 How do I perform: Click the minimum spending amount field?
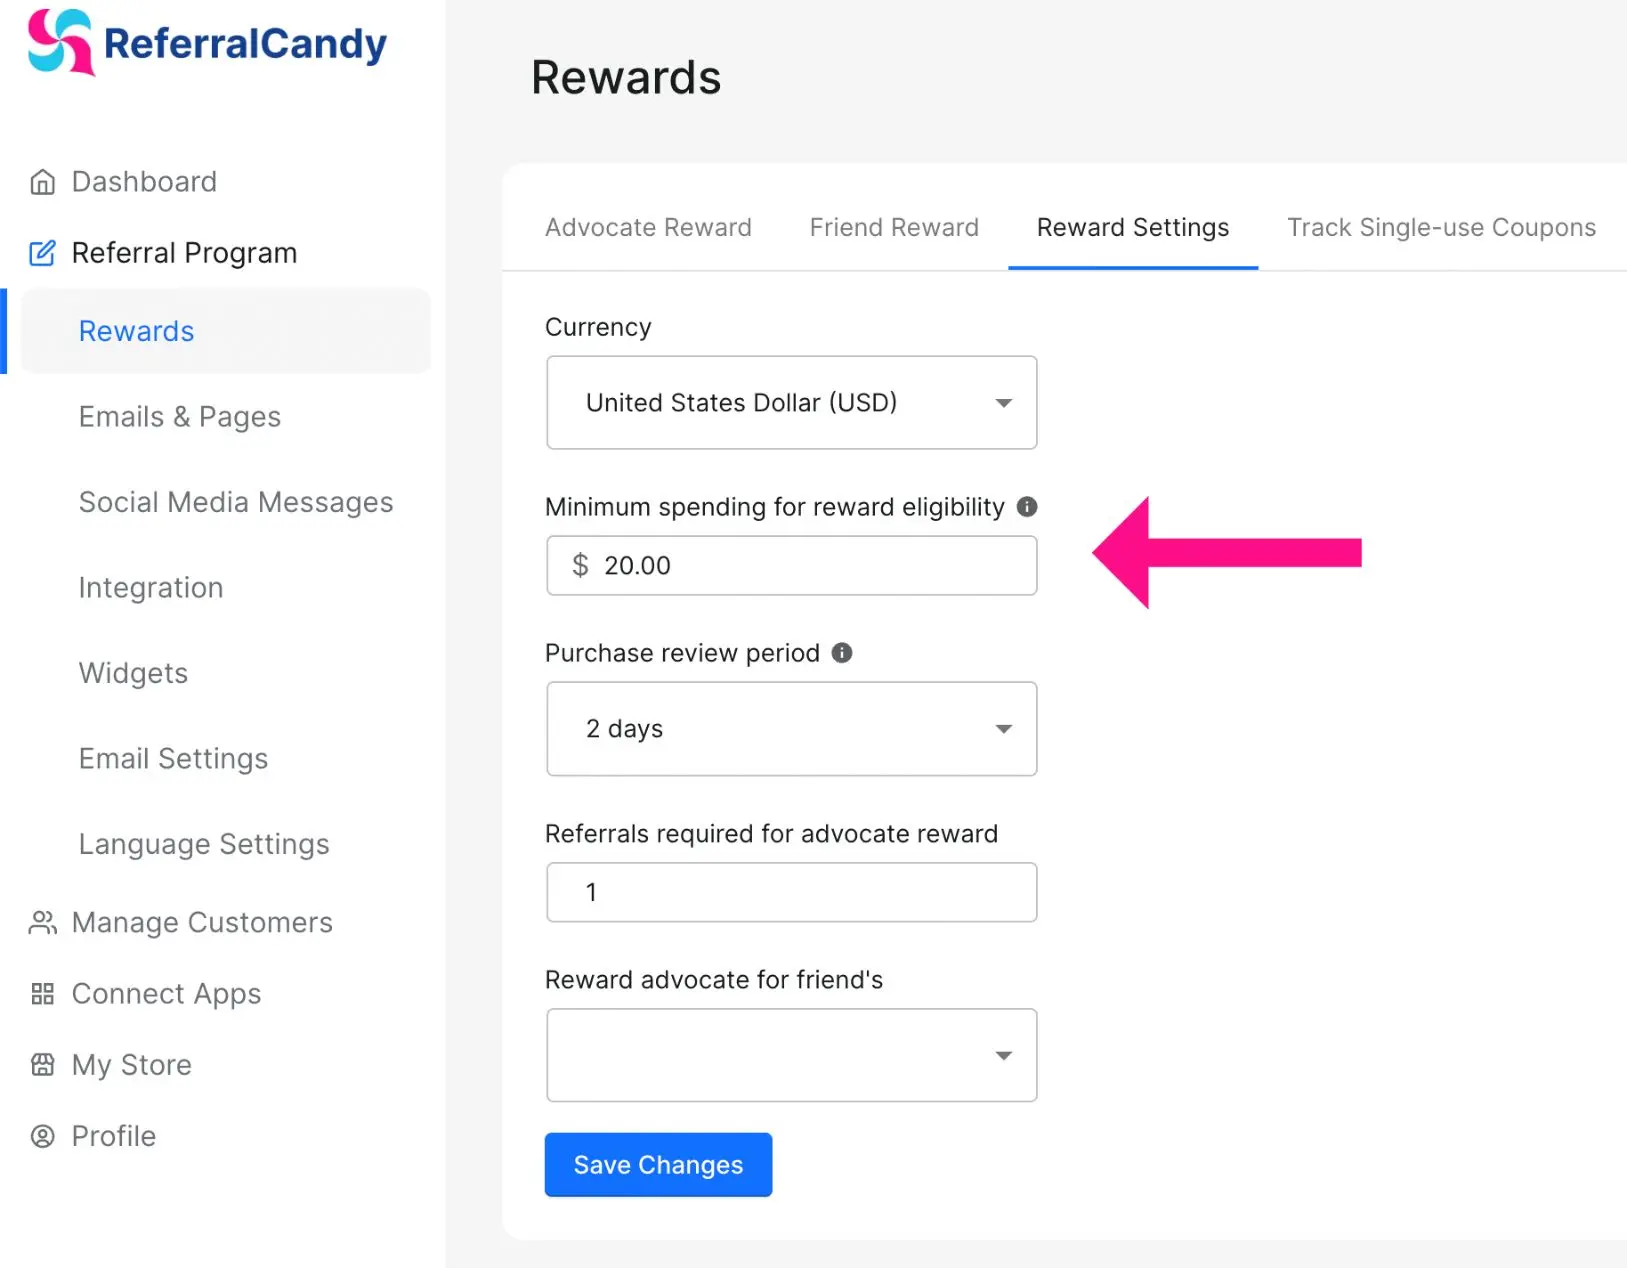[x=792, y=566]
